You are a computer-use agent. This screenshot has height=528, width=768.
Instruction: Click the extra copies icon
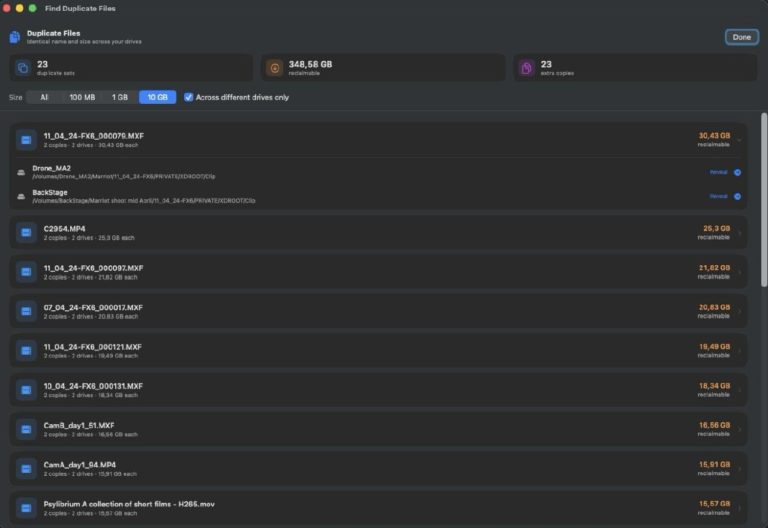click(527, 68)
